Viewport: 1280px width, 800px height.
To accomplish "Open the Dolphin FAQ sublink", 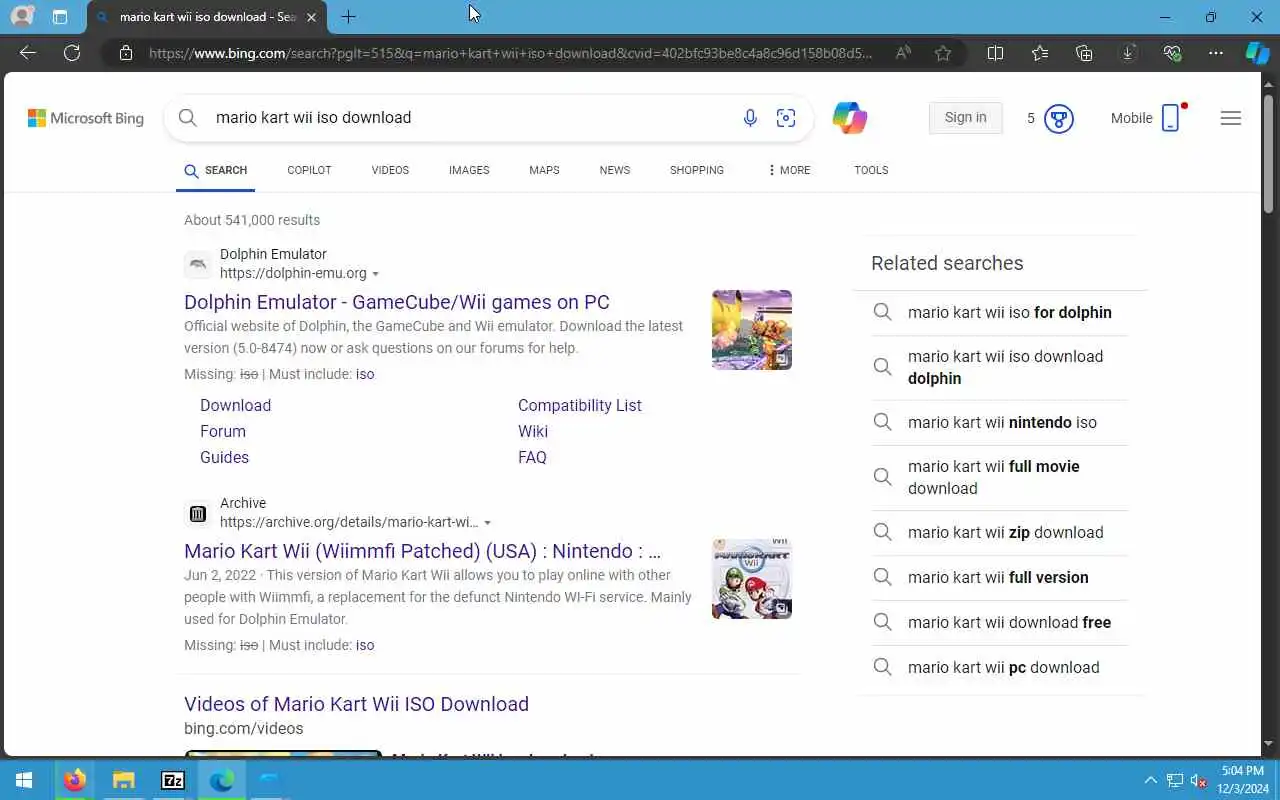I will pos(532,457).
